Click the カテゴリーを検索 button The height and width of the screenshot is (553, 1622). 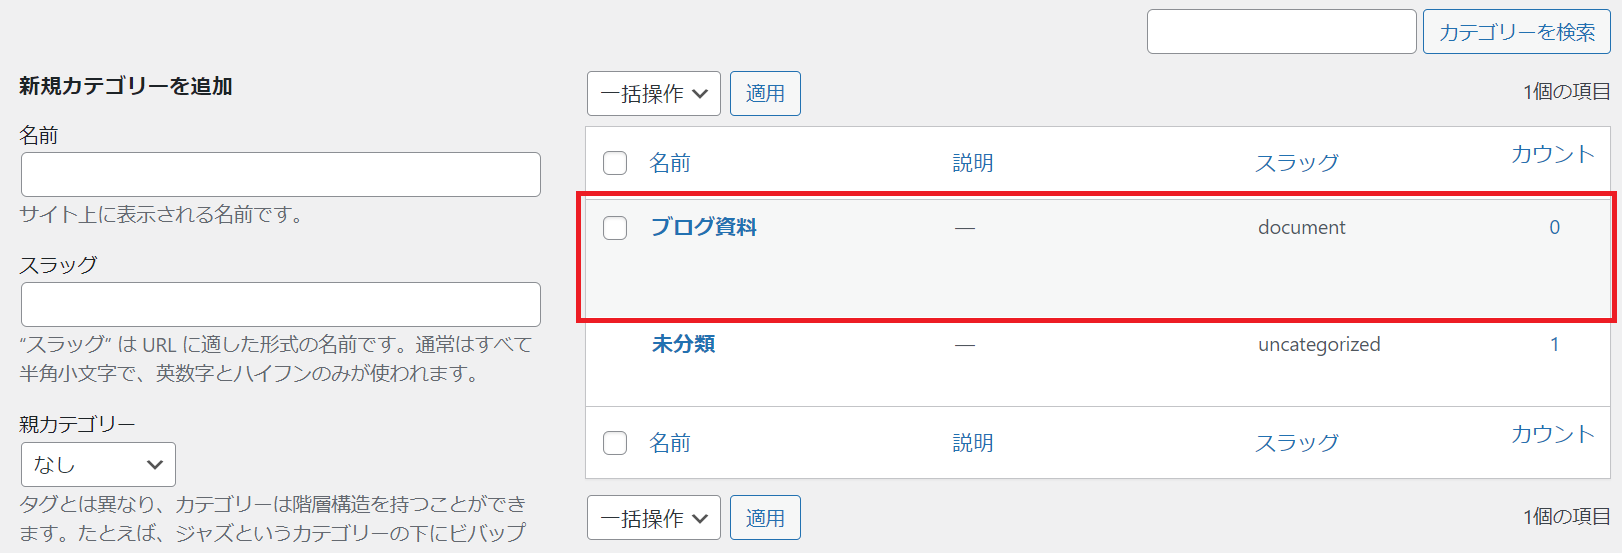click(1516, 32)
